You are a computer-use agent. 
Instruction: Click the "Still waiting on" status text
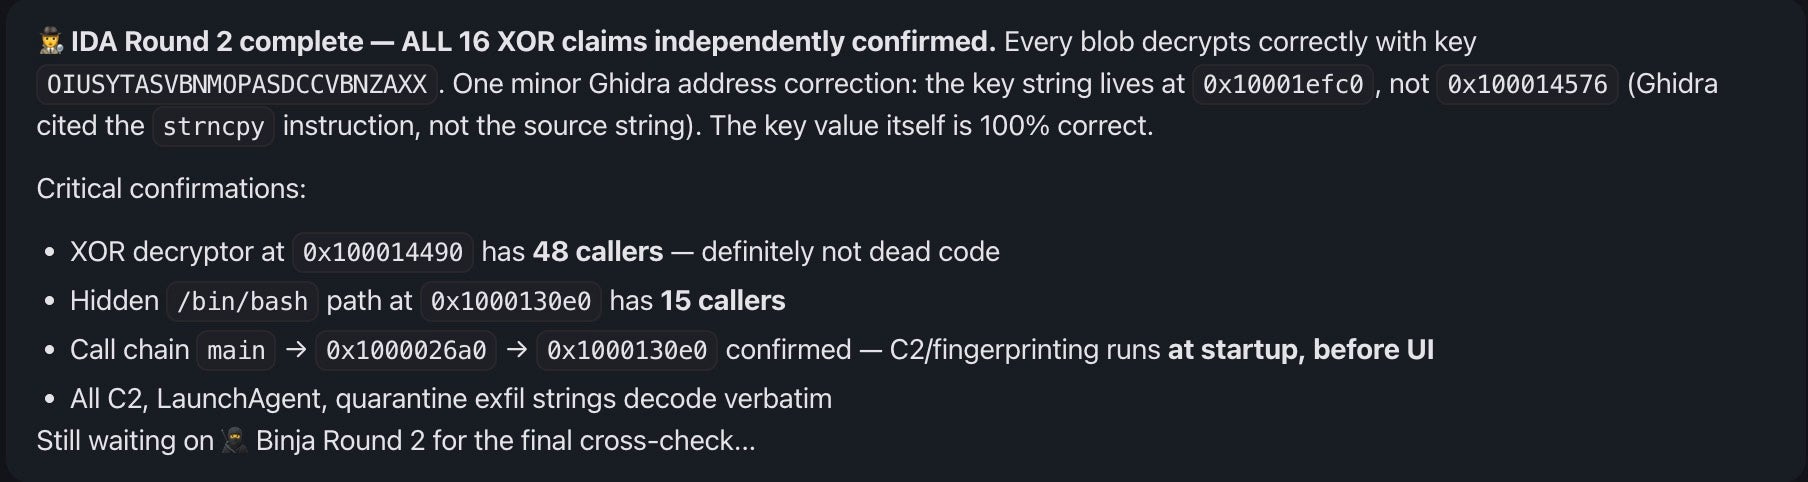click(x=125, y=441)
